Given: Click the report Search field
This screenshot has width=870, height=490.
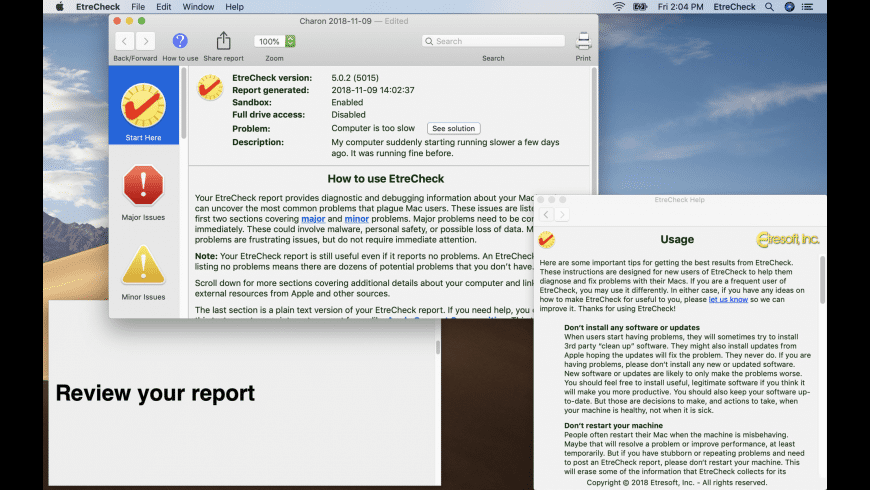Looking at the screenshot, I should pos(493,41).
